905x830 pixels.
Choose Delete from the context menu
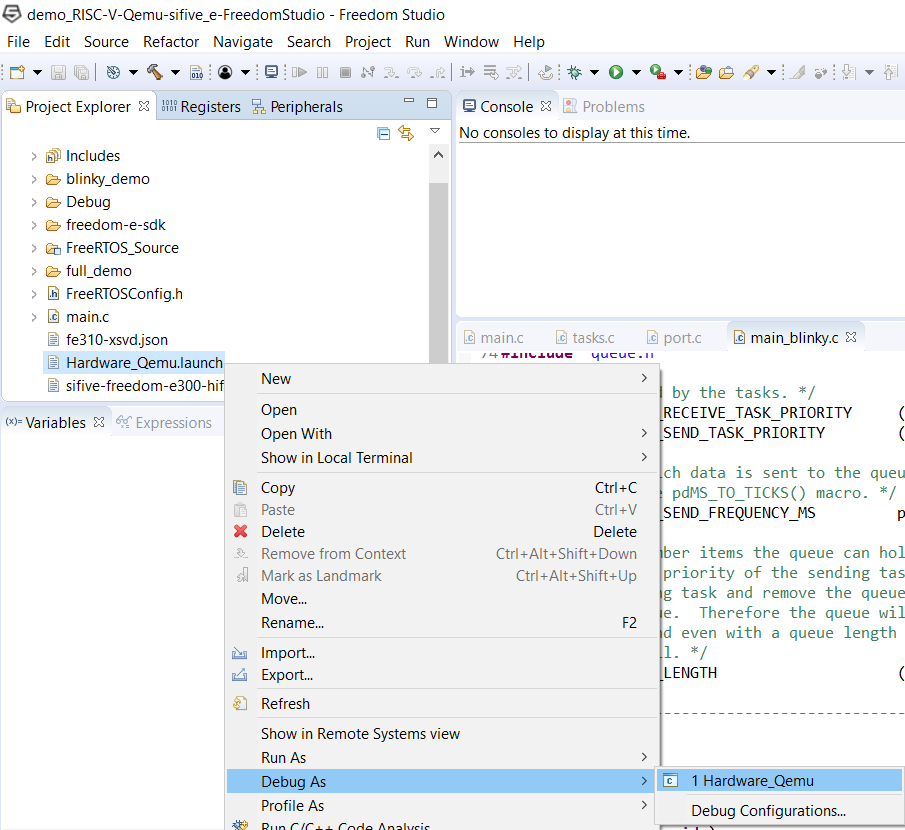tap(442, 532)
